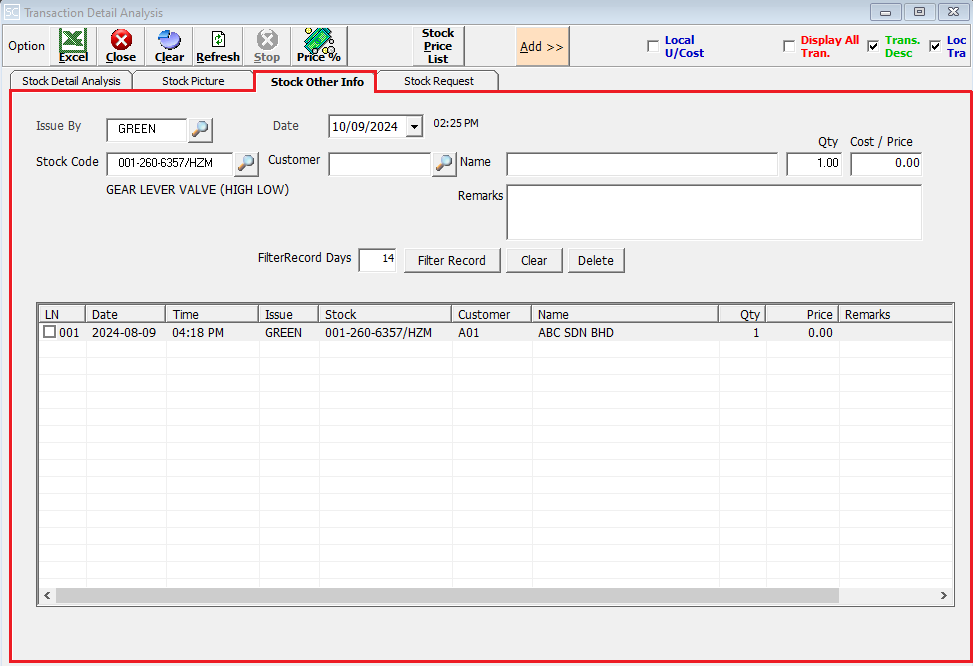Open the Stock Request tab

(439, 81)
